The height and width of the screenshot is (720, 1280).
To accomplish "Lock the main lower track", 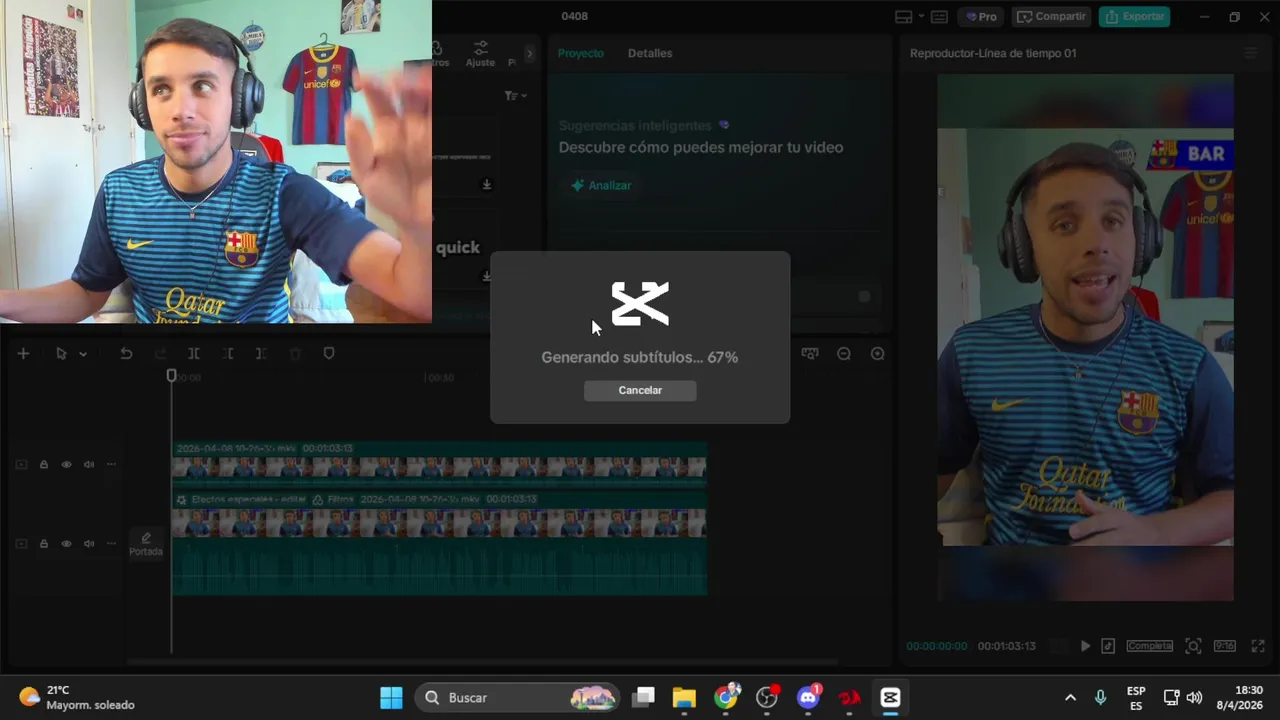I will [44, 544].
